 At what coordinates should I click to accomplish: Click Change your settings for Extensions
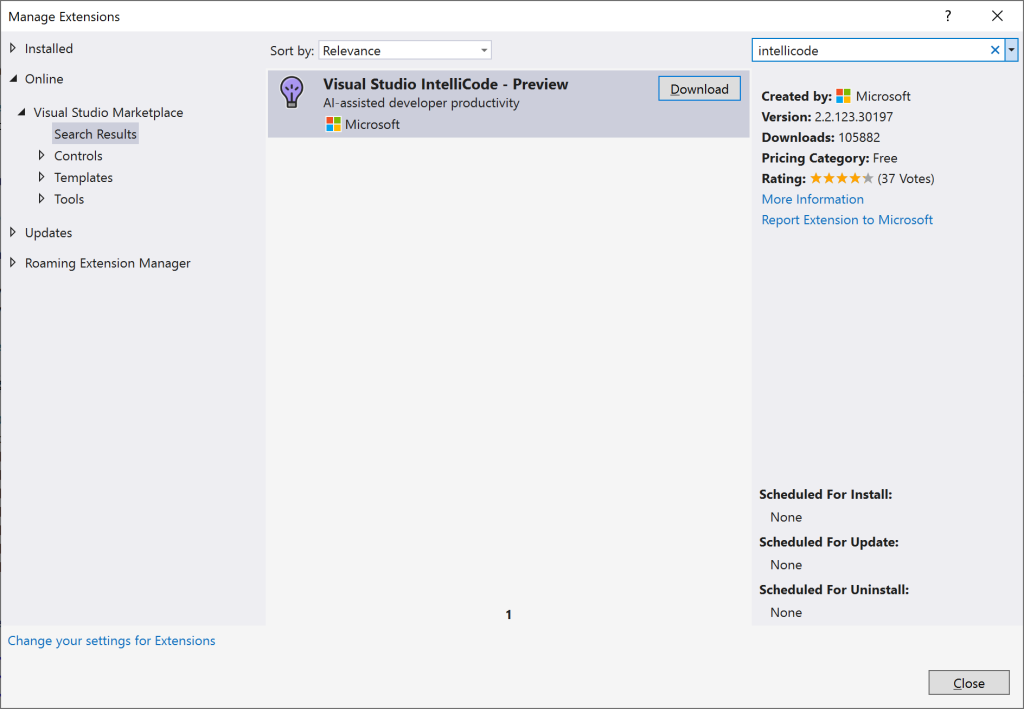(x=111, y=640)
